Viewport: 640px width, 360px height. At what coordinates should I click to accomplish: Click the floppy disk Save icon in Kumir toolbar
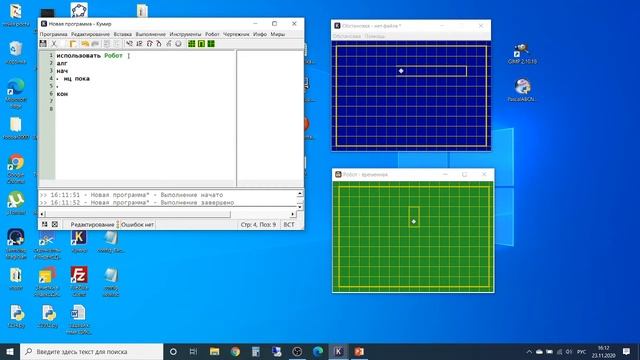43,44
